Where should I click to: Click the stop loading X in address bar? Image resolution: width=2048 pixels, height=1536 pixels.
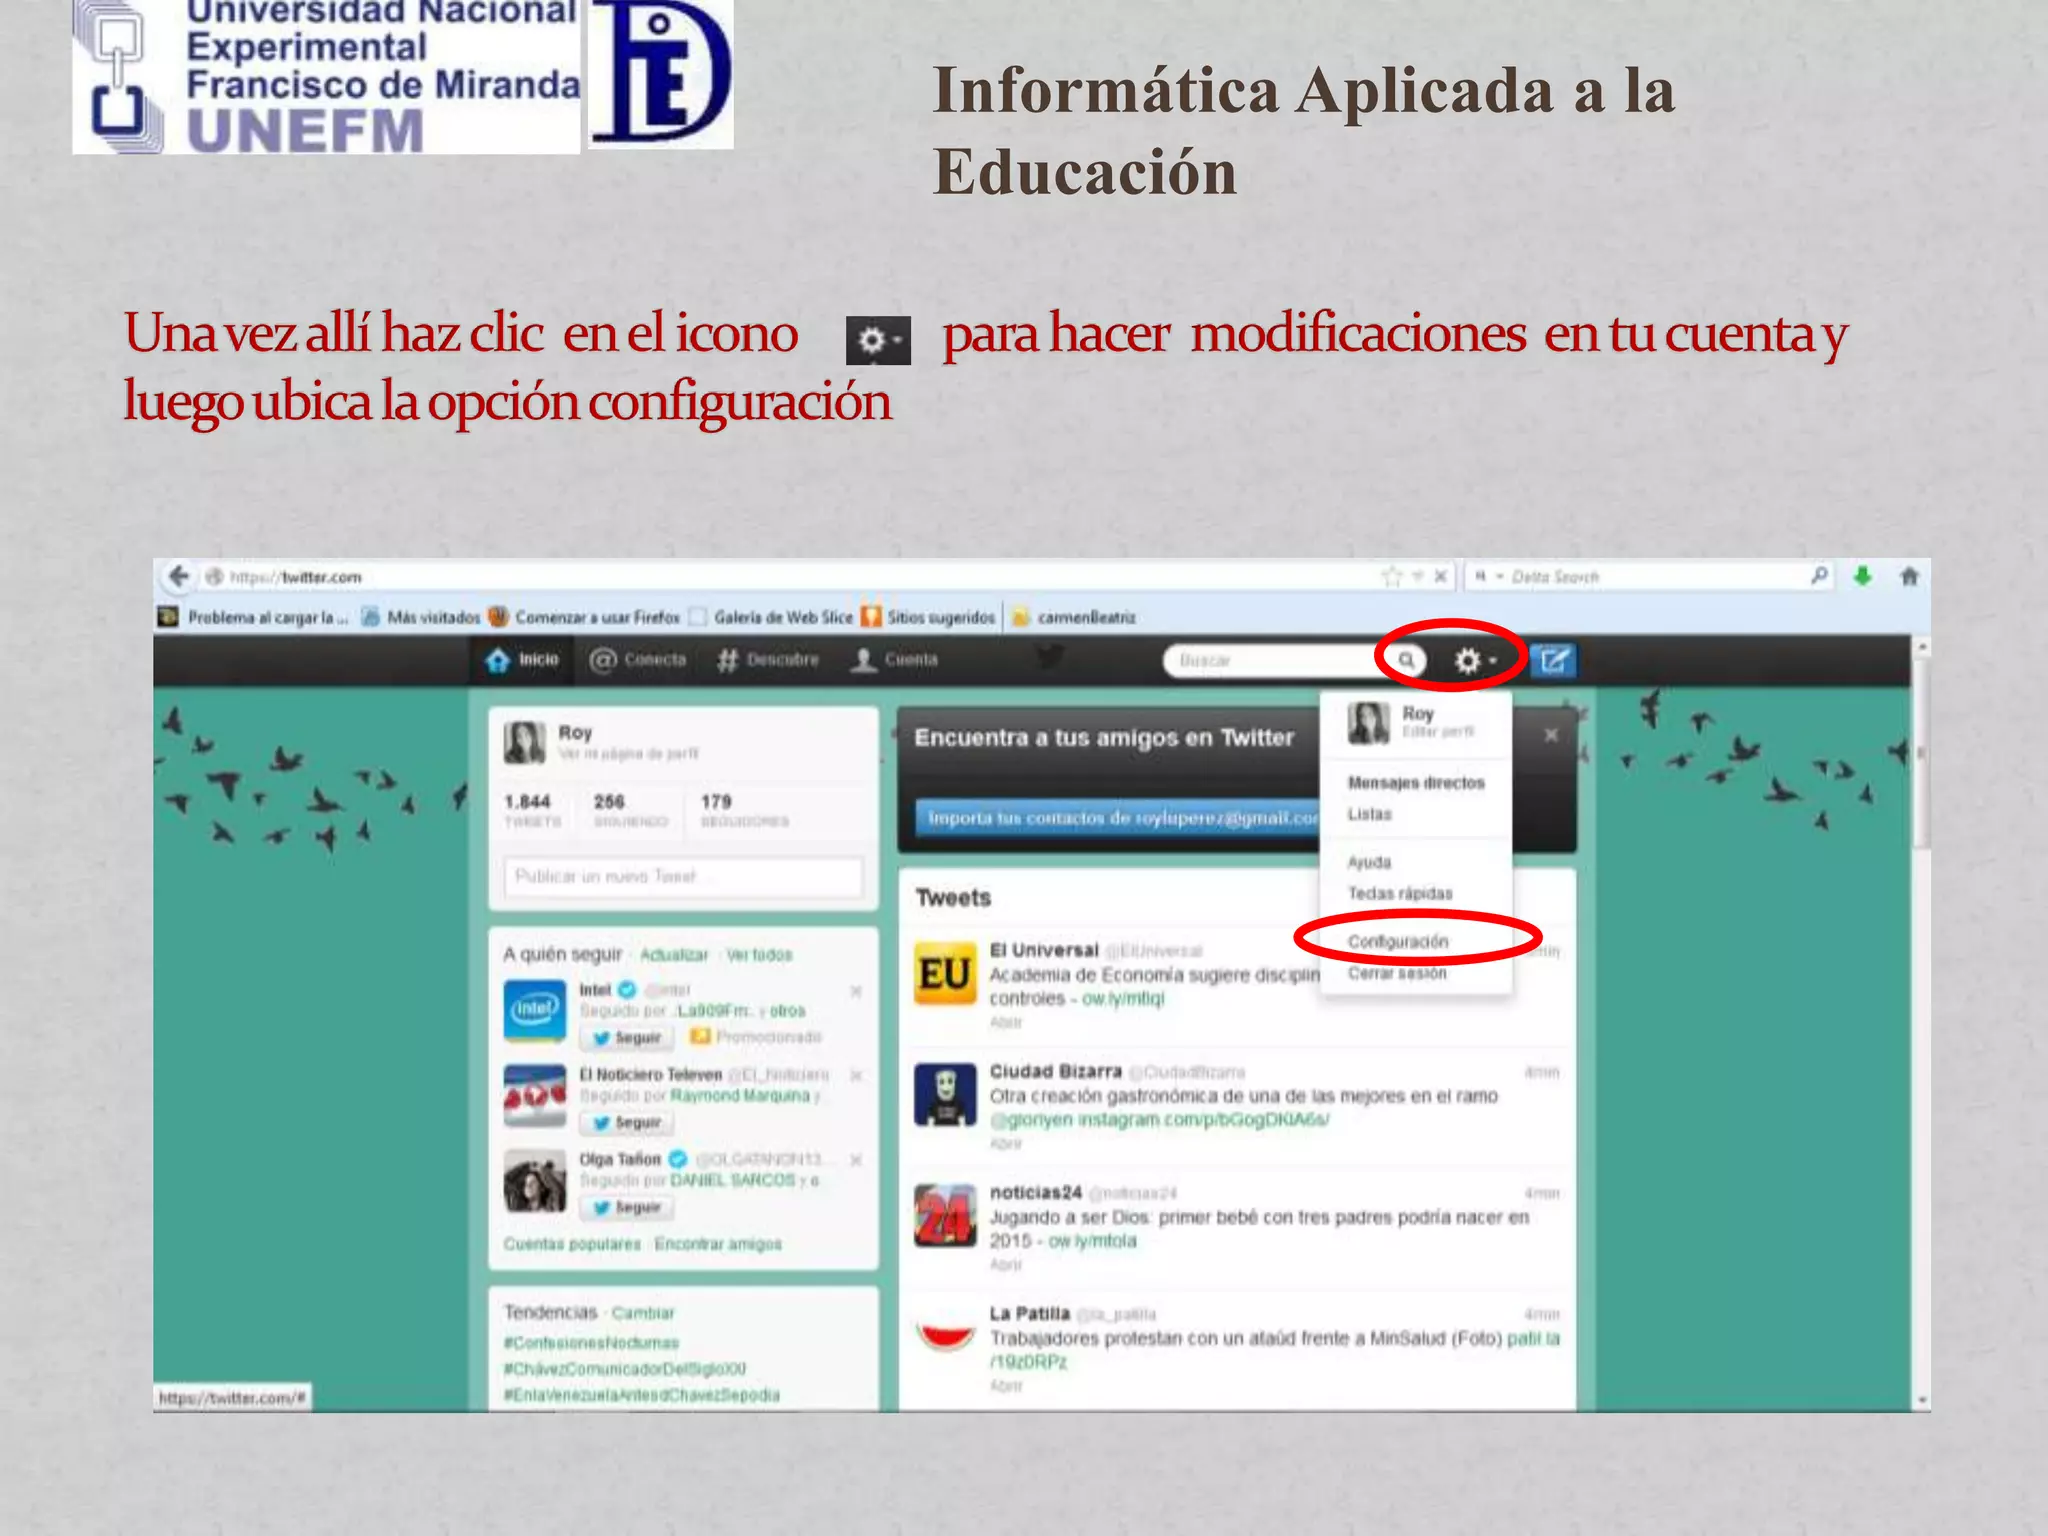click(1440, 577)
